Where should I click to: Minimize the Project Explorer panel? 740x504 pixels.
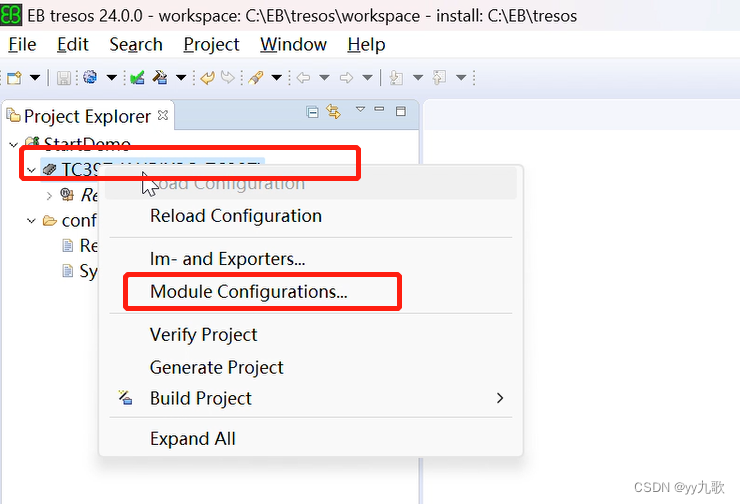(379, 109)
